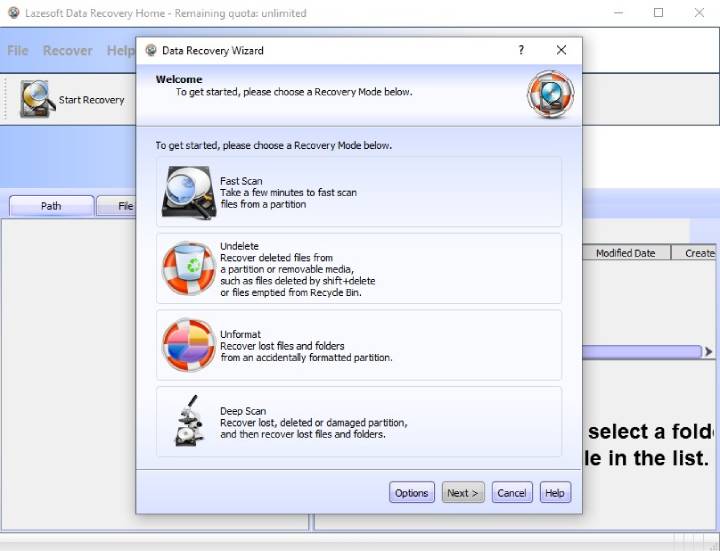720x551 pixels.
Task: Click 'from an accidentally formatted partition.' text
Action: pos(306,357)
